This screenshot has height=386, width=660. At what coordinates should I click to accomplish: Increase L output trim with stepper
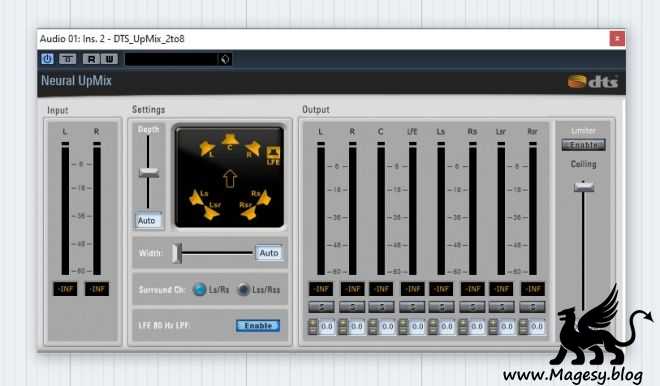[313, 323]
